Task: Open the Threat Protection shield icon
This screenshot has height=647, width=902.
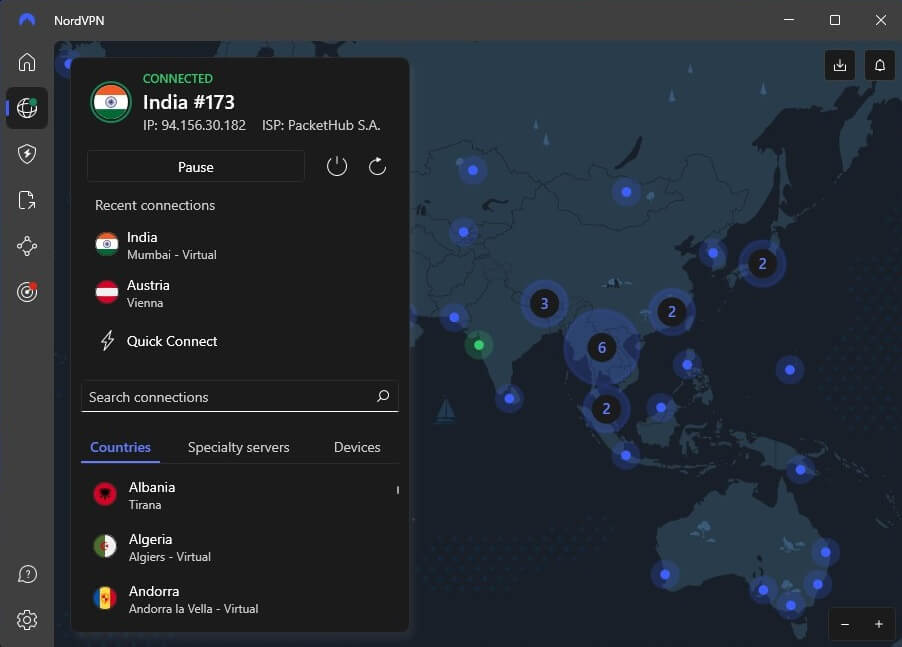Action: (27, 154)
